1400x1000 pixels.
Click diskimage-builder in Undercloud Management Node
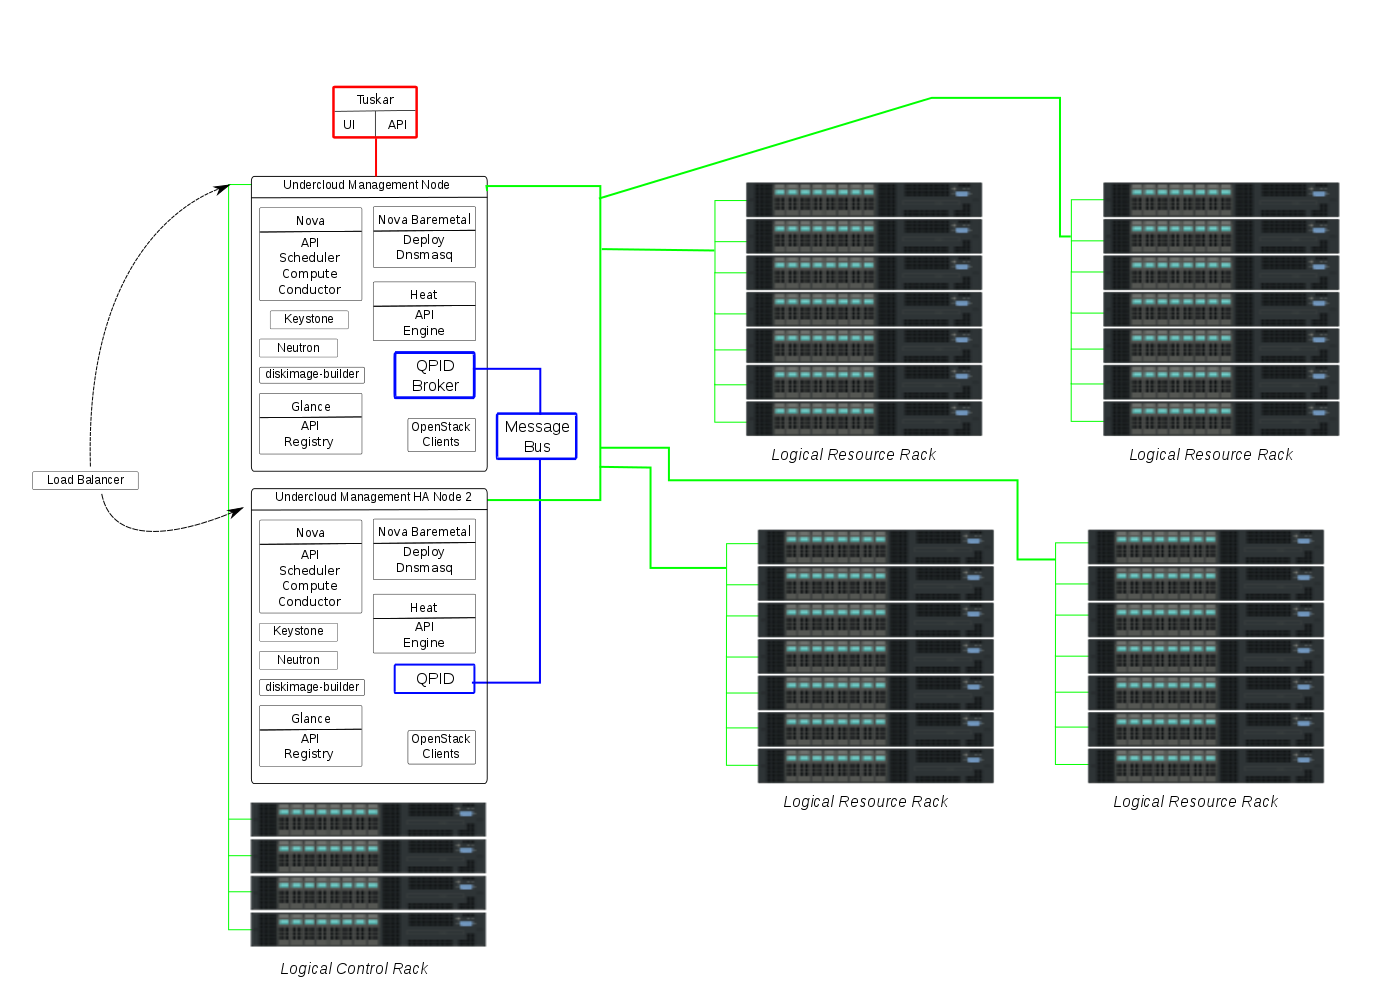click(312, 374)
